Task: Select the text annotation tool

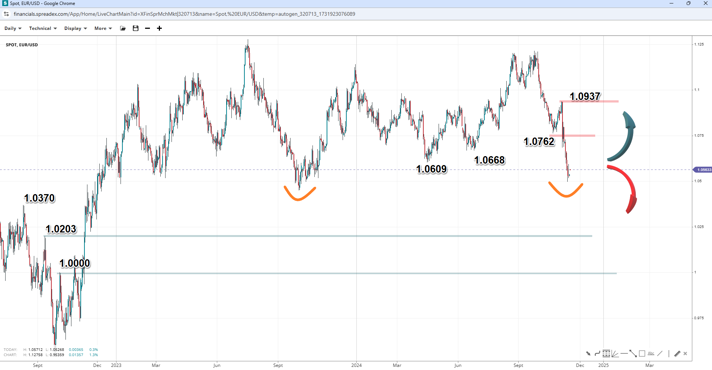Action: point(651,353)
